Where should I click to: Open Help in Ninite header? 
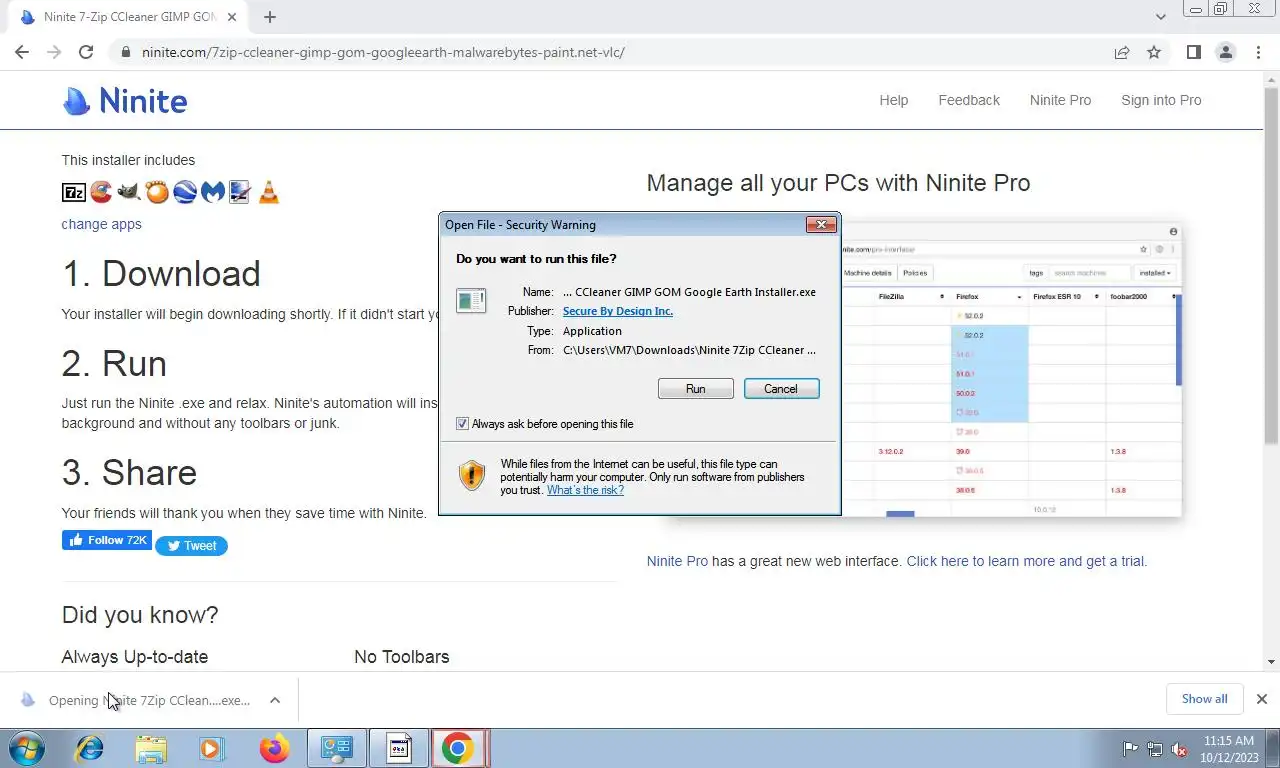click(x=894, y=100)
